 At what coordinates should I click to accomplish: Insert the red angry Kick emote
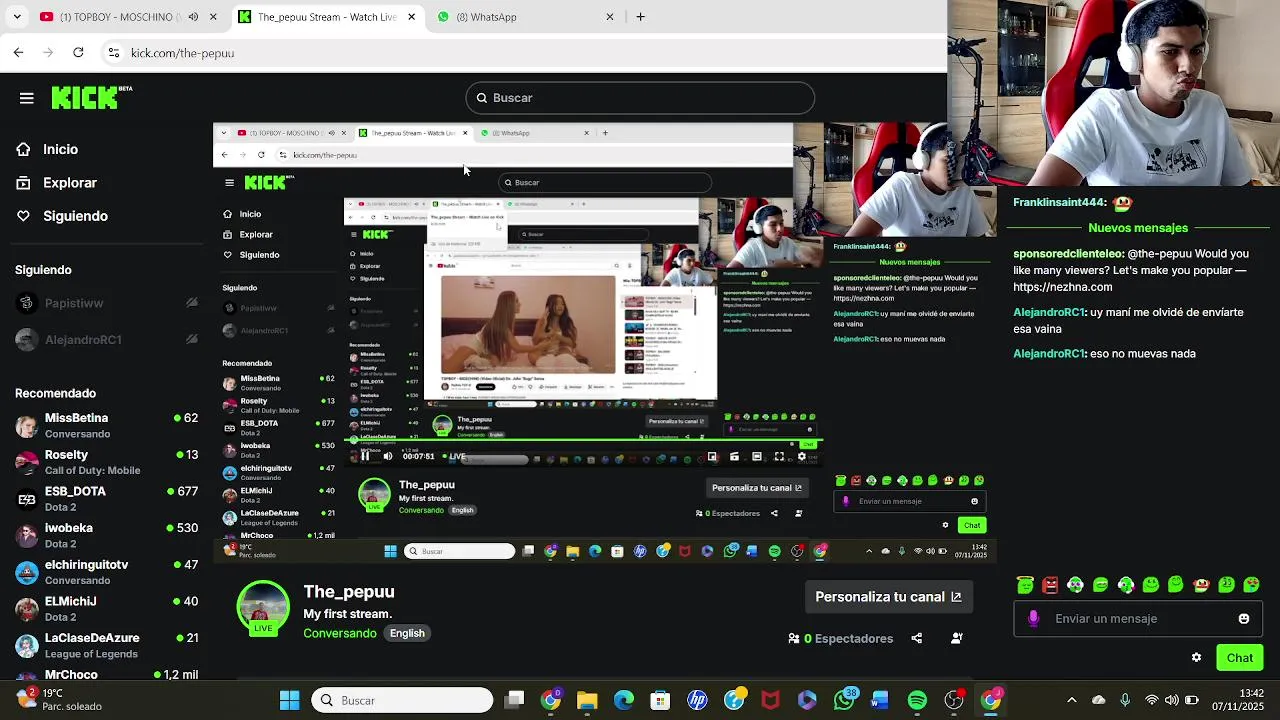pyautogui.click(x=1050, y=585)
